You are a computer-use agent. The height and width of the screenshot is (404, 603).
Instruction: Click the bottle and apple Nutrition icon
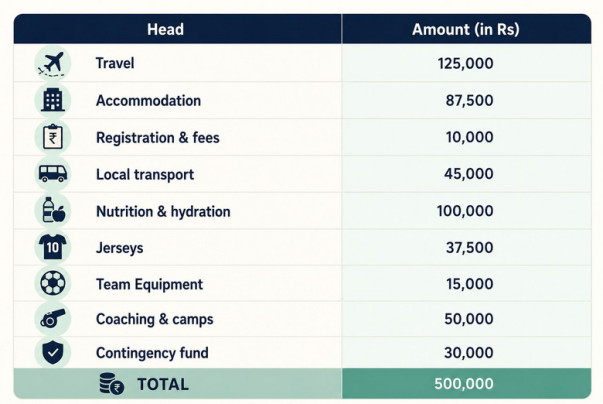[53, 210]
